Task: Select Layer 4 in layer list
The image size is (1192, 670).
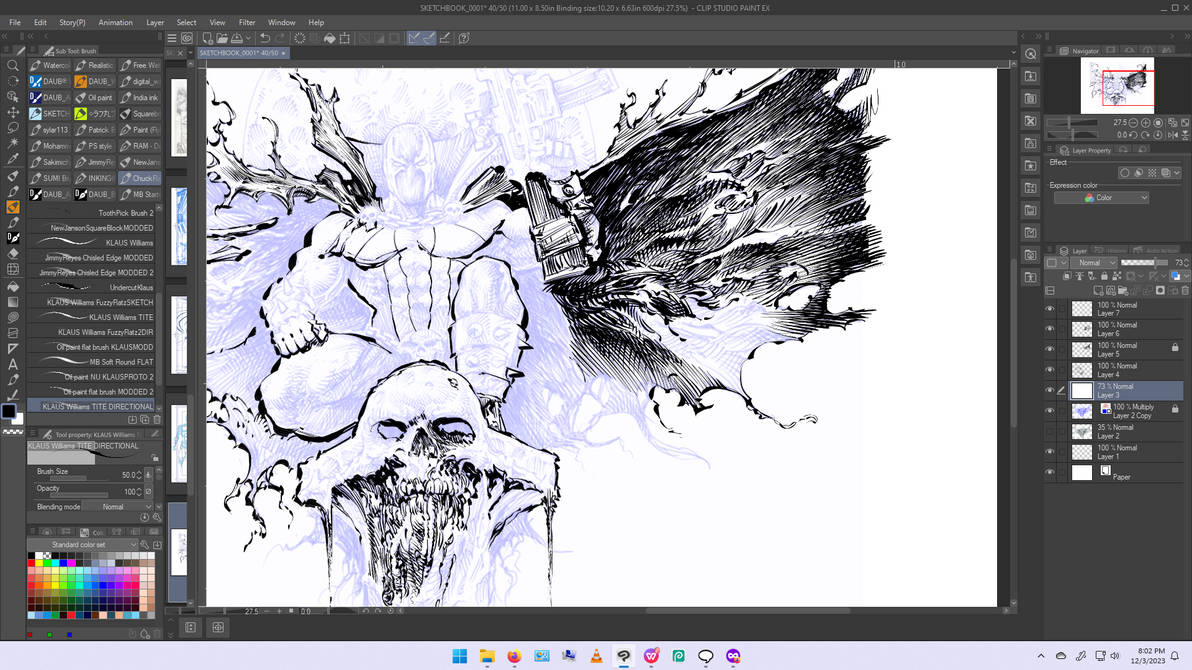Action: coord(1125,370)
